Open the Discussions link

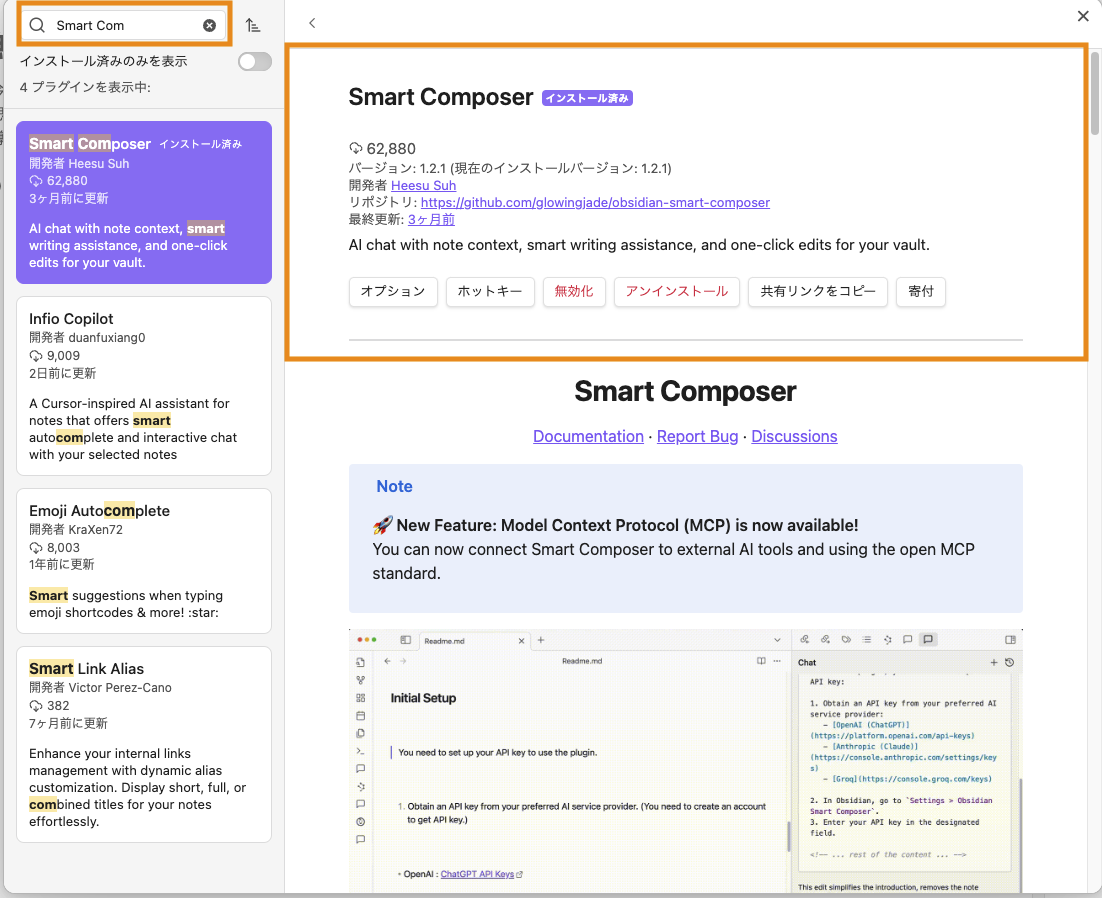pos(794,436)
